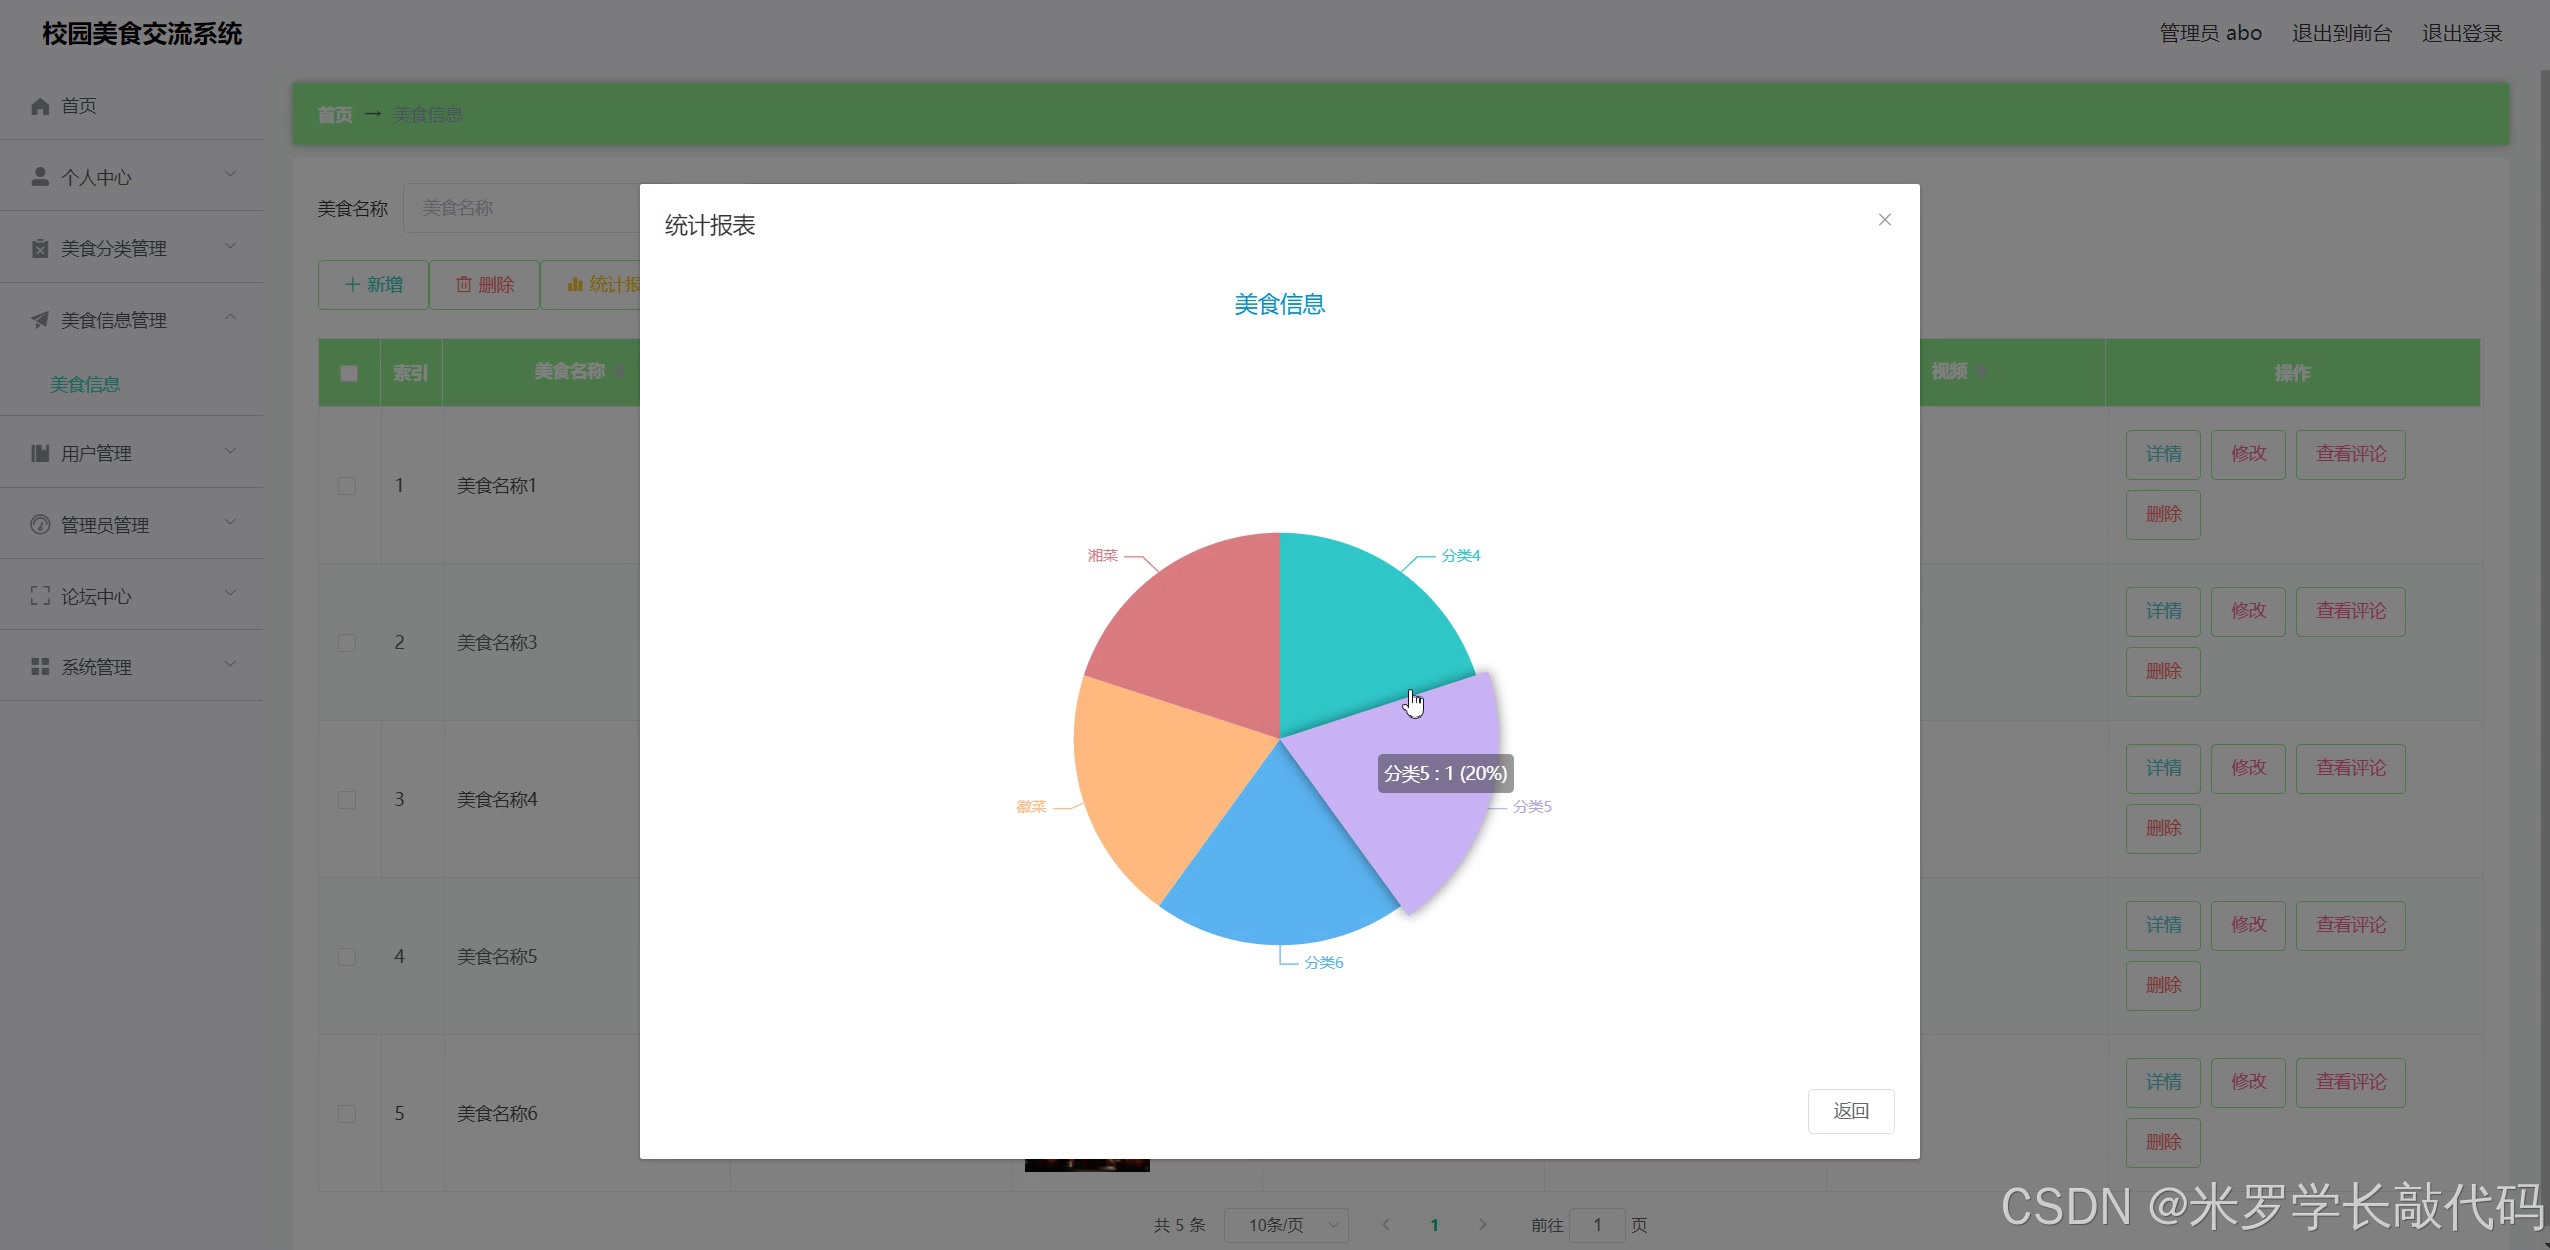The image size is (2550, 1250).
Task: Click the 返回 button in the statistics dialog
Action: 1850,1111
